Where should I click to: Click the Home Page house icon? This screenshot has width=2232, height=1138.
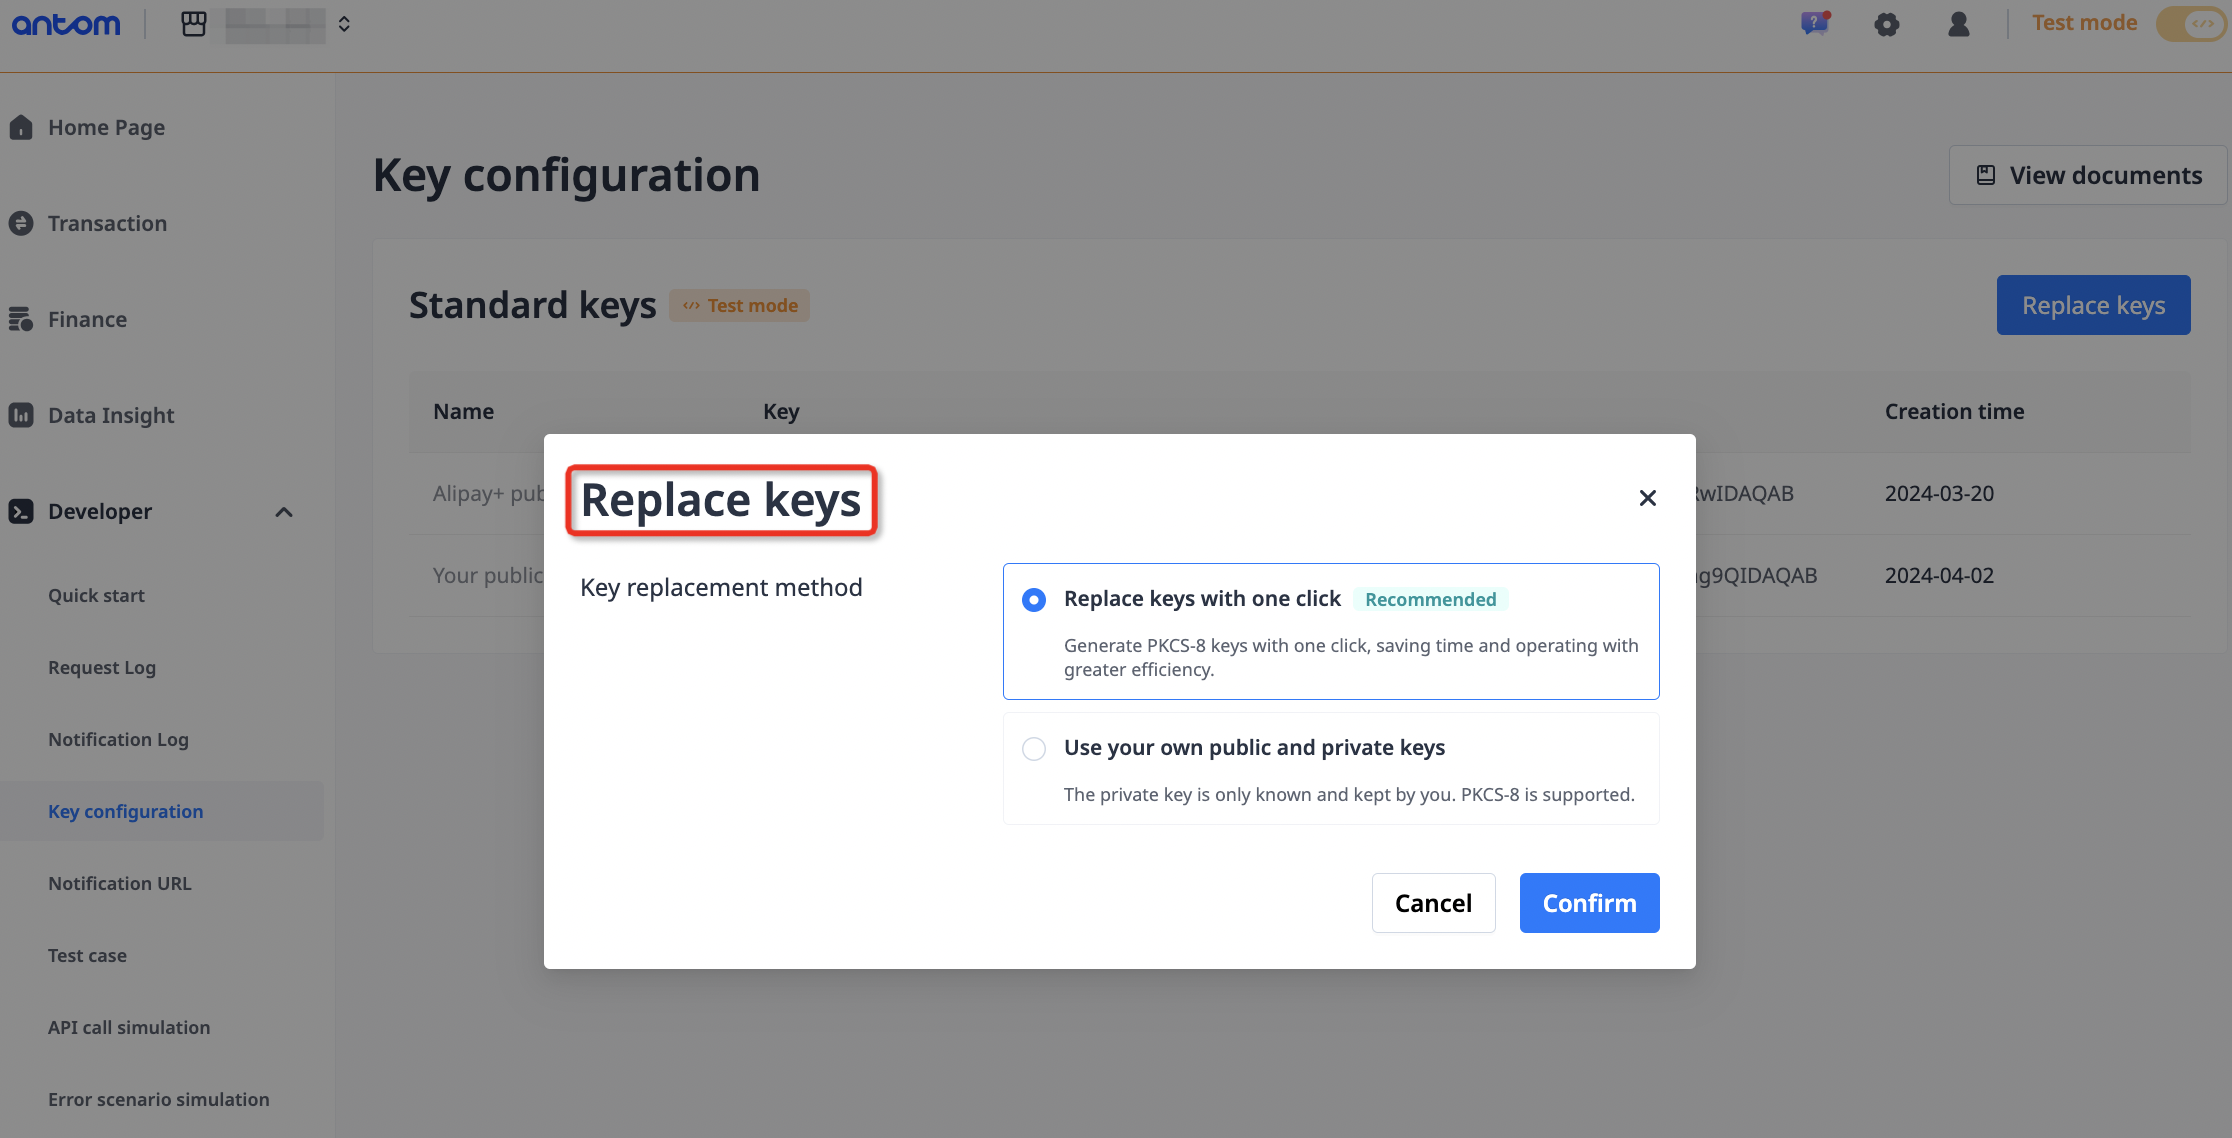click(21, 127)
